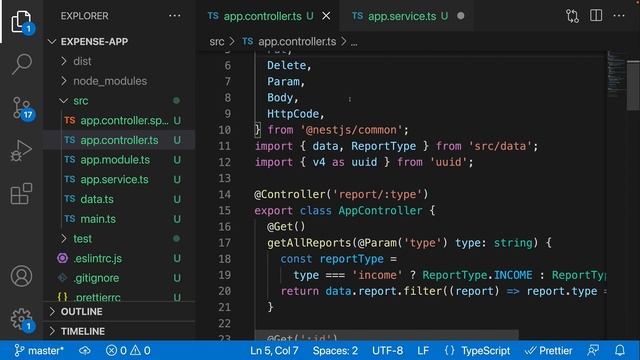Image resolution: width=640 pixels, height=360 pixels.
Task: Click @Controller('report/:type') decorator line
Action: tap(341, 194)
